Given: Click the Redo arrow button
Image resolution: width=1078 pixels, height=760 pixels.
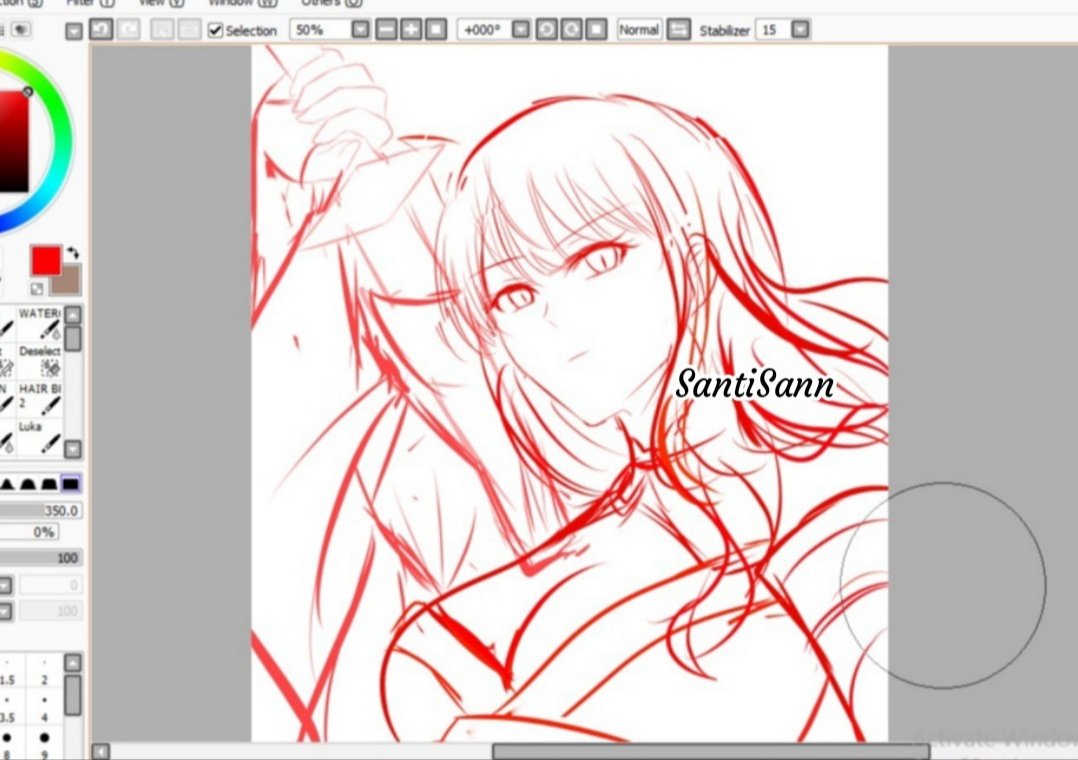Looking at the screenshot, I should 129,30.
